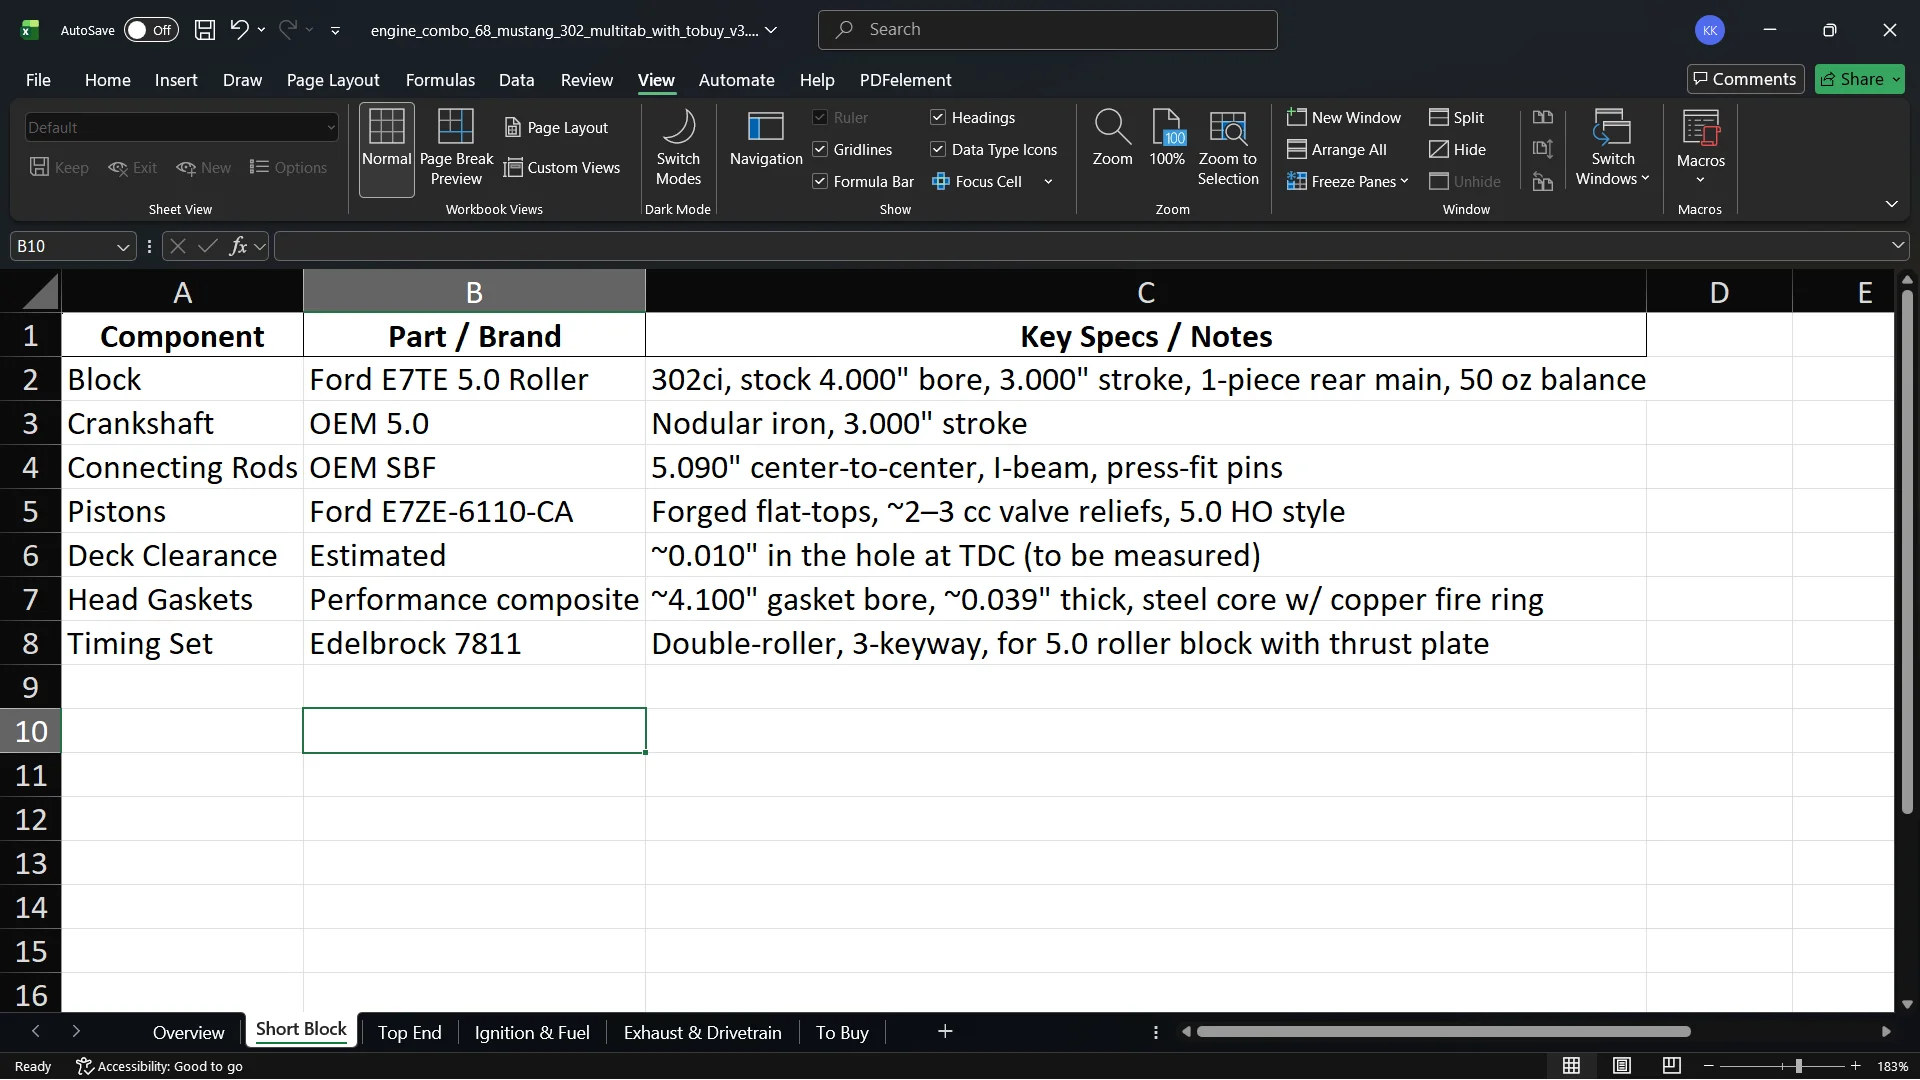Open the Navigation pane
This screenshot has height=1080, width=1920.
coord(766,139)
